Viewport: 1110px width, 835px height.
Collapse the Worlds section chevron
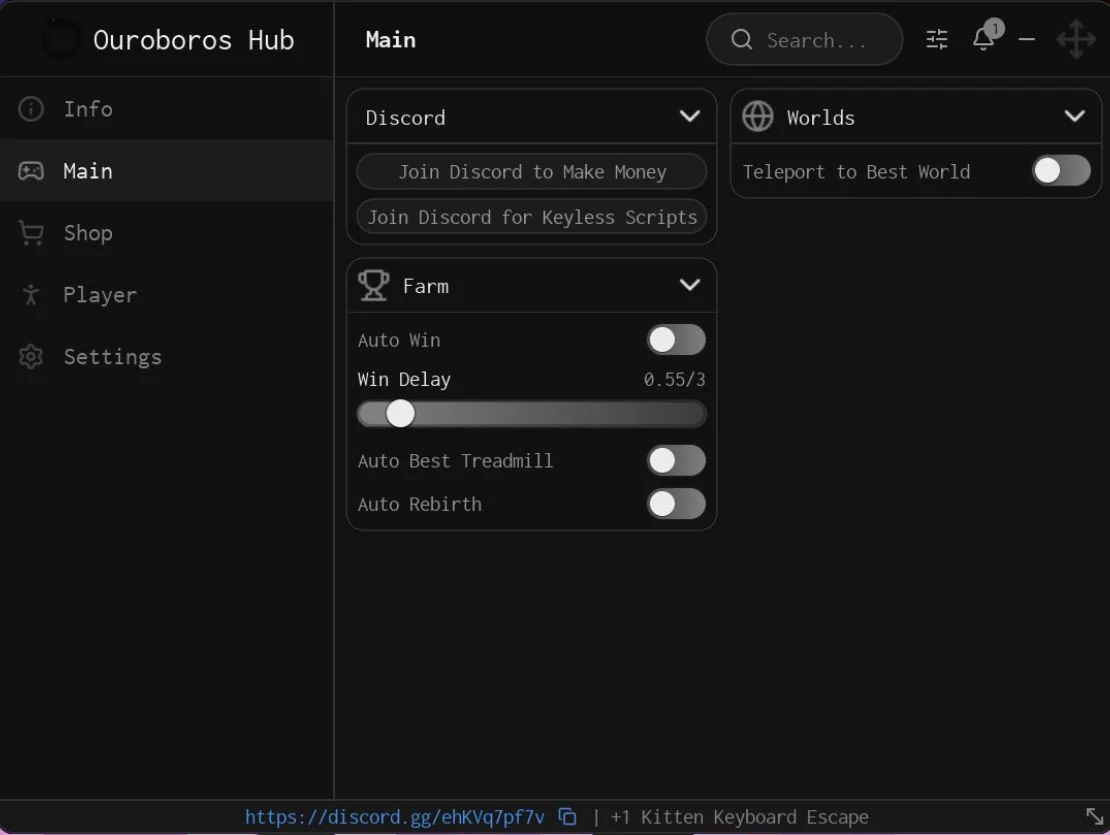[1075, 116]
